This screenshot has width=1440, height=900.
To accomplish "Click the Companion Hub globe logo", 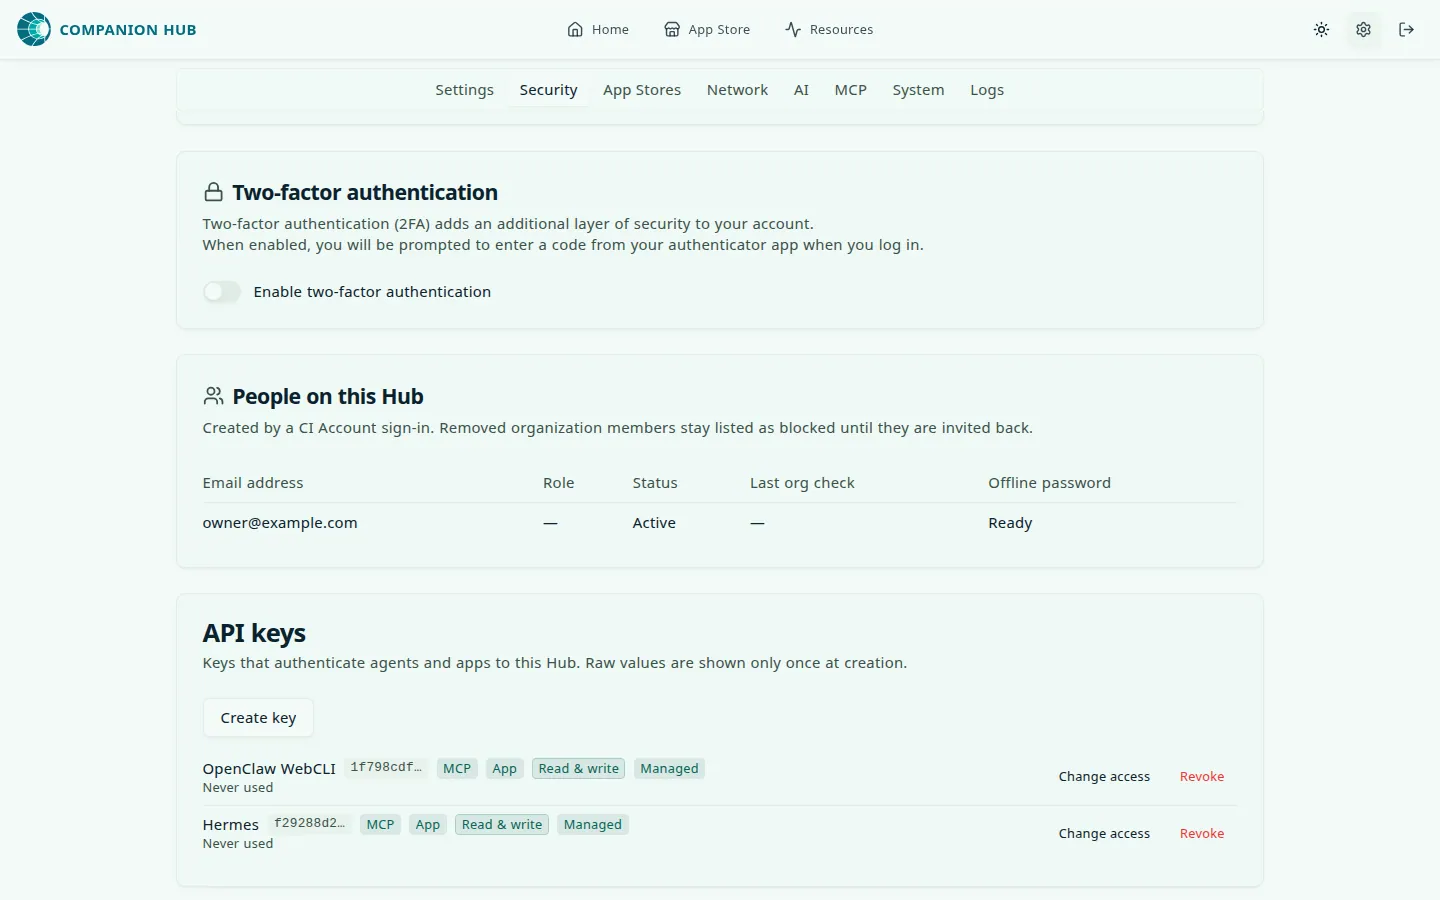I will pyautogui.click(x=34, y=29).
